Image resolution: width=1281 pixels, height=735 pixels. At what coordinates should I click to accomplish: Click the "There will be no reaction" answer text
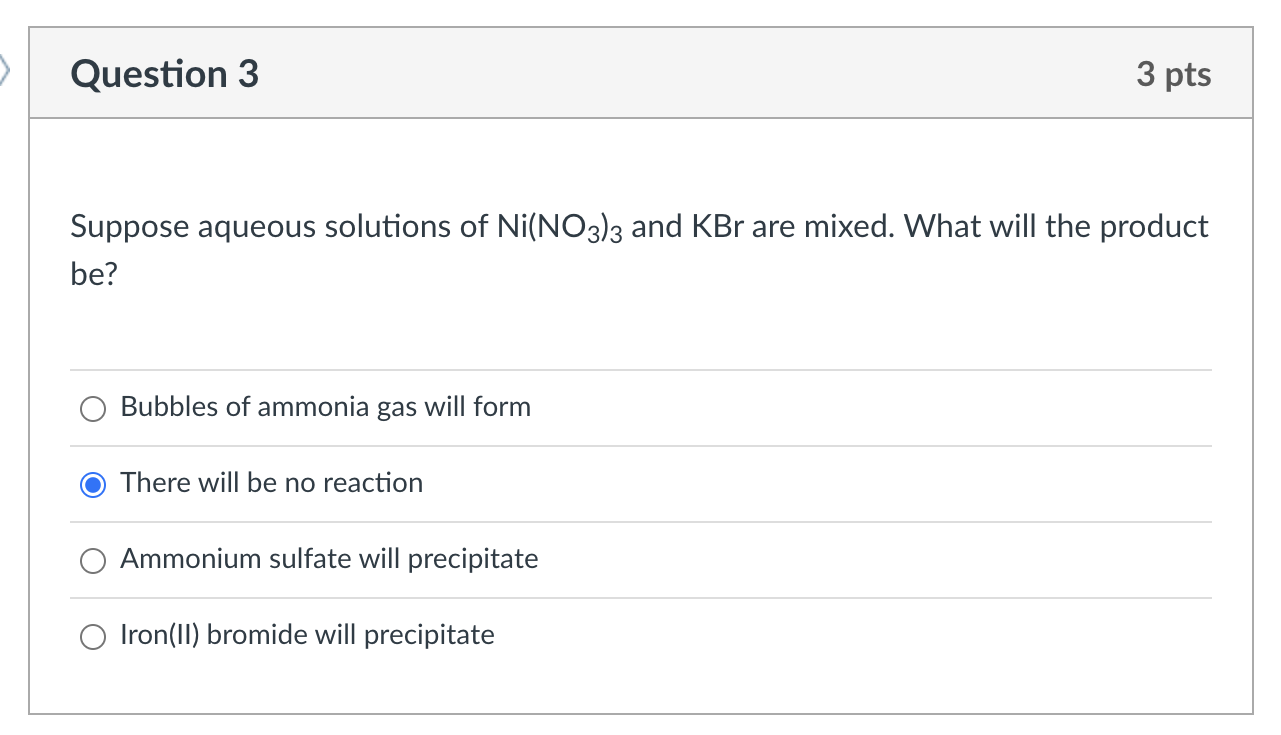pyautogui.click(x=272, y=483)
